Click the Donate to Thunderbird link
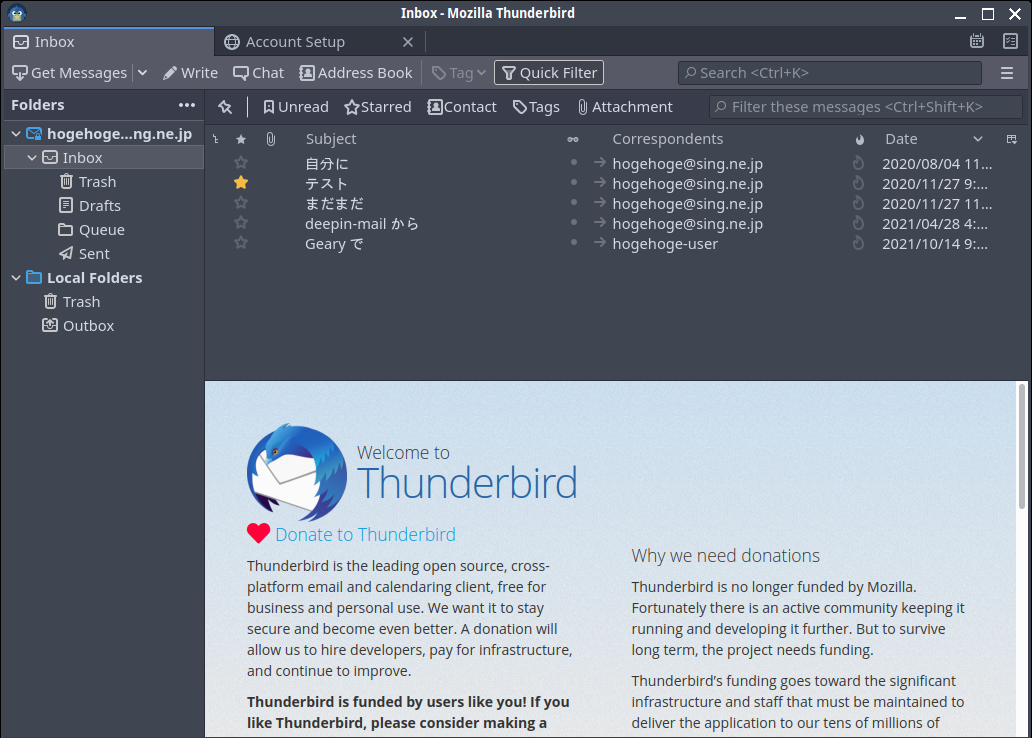 365,535
